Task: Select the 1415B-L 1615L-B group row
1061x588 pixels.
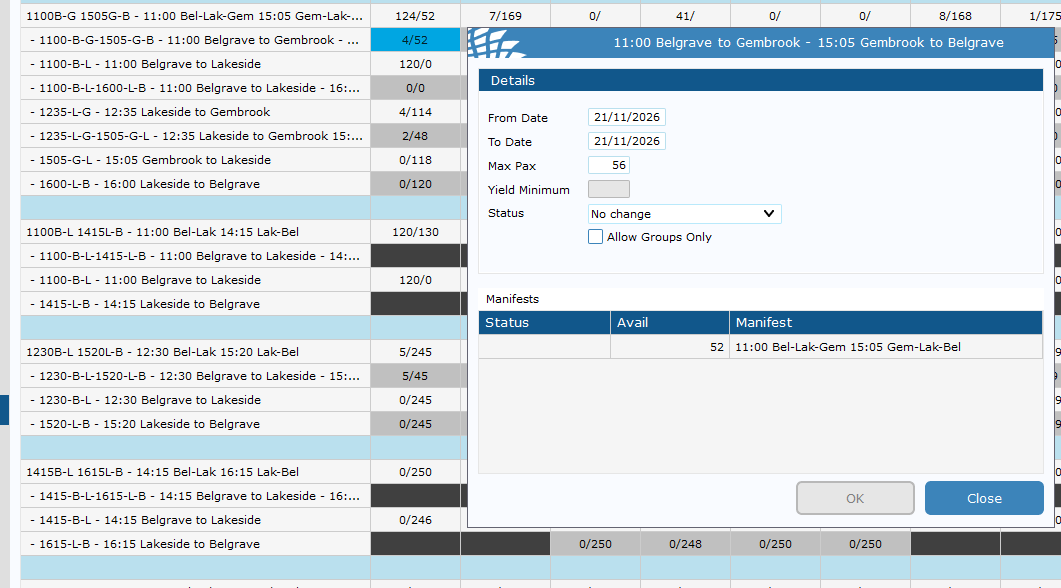Action: point(196,472)
